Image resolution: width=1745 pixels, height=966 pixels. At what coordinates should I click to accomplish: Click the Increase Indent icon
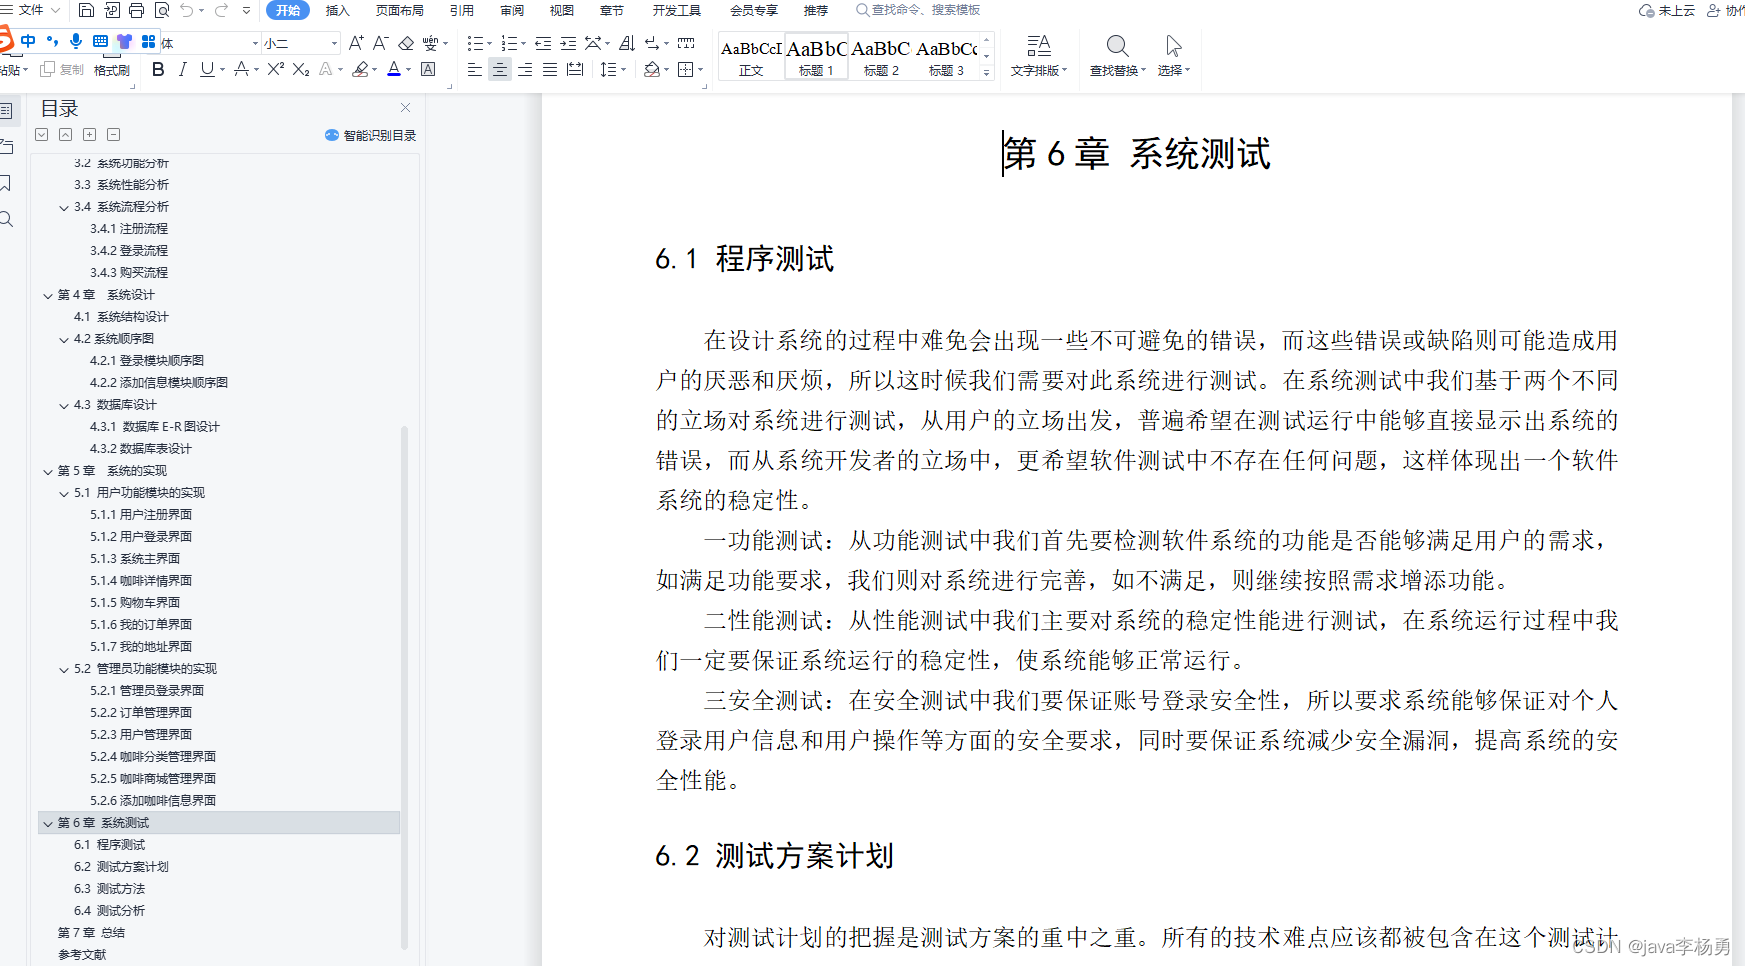tap(568, 43)
